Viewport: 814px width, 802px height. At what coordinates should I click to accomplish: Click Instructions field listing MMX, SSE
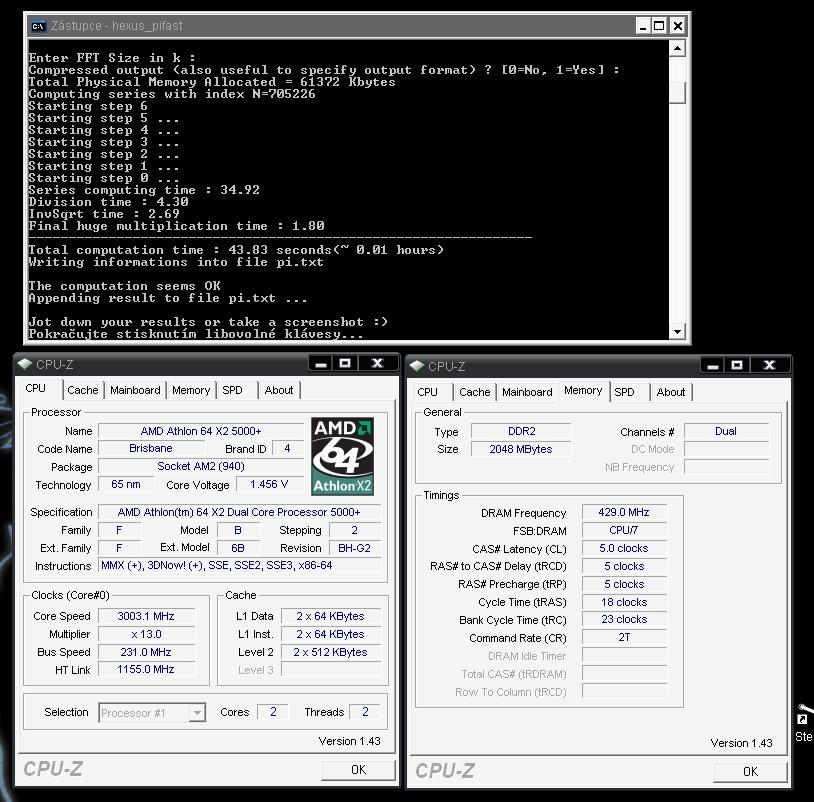tap(239, 565)
